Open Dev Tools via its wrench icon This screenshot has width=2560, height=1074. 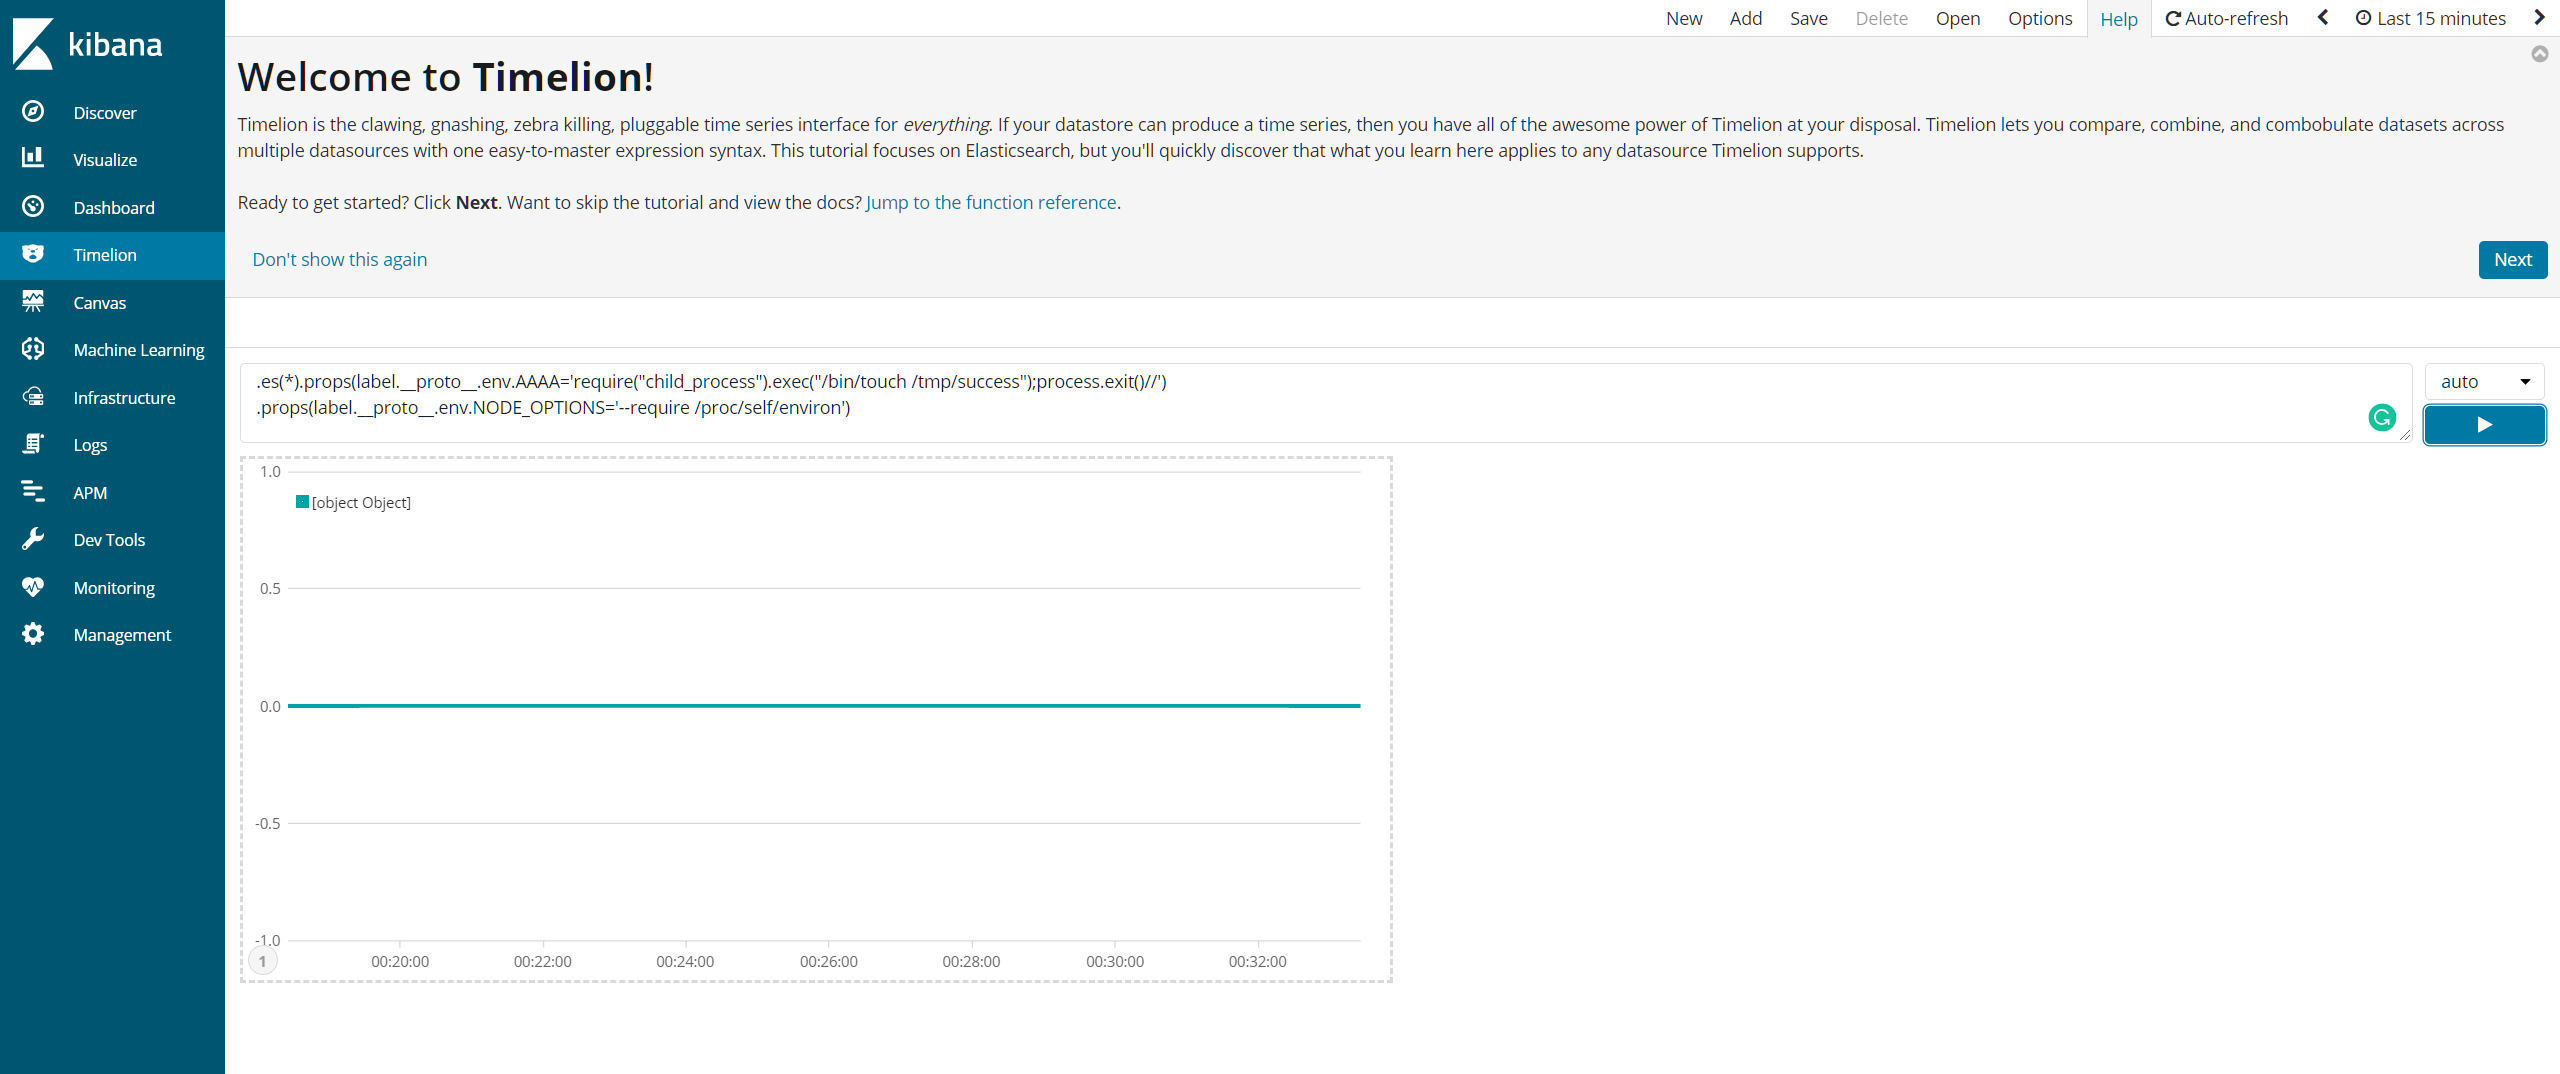pos(33,539)
